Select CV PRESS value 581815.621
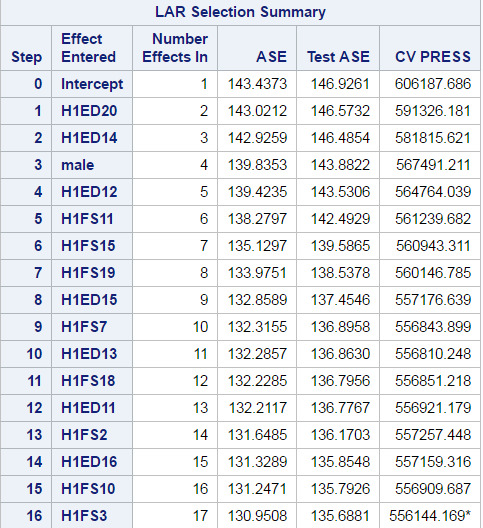483x528 pixels. pos(433,138)
